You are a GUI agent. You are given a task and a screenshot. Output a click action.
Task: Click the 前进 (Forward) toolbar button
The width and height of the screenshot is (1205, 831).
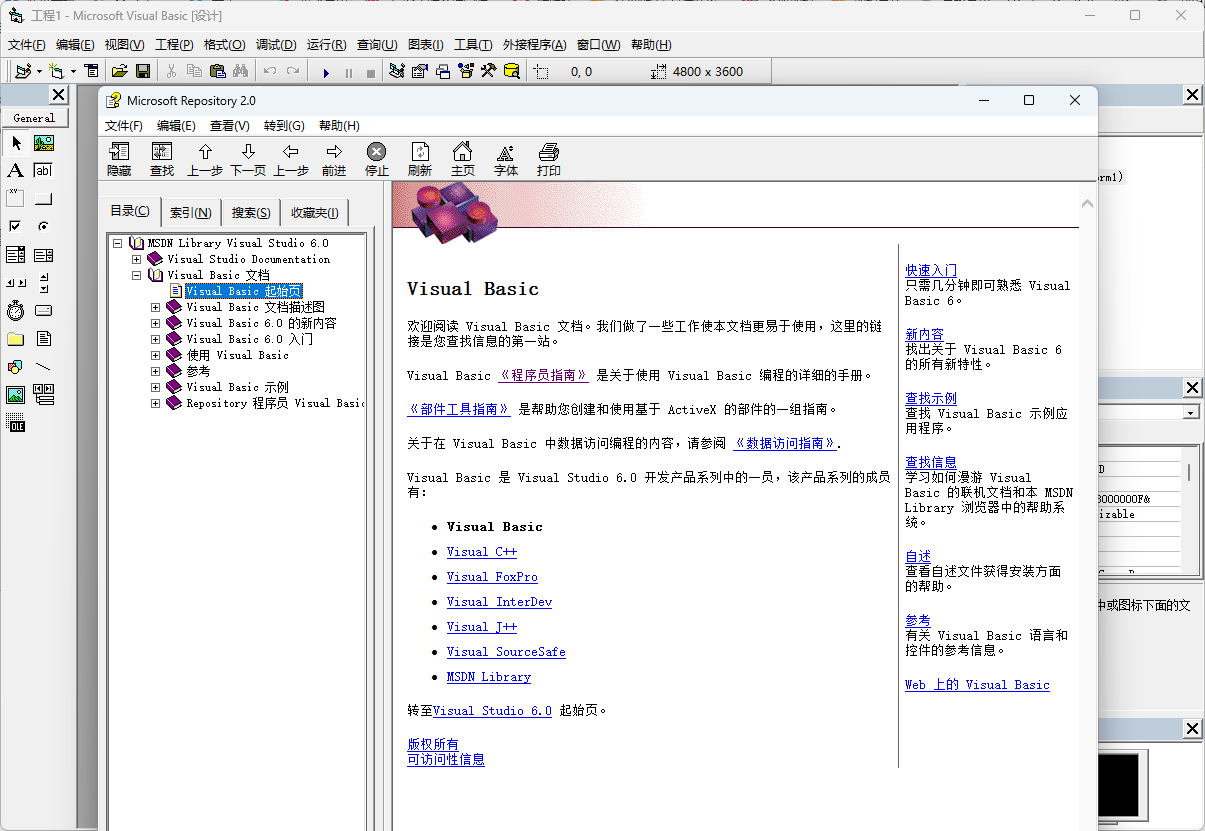pos(334,159)
